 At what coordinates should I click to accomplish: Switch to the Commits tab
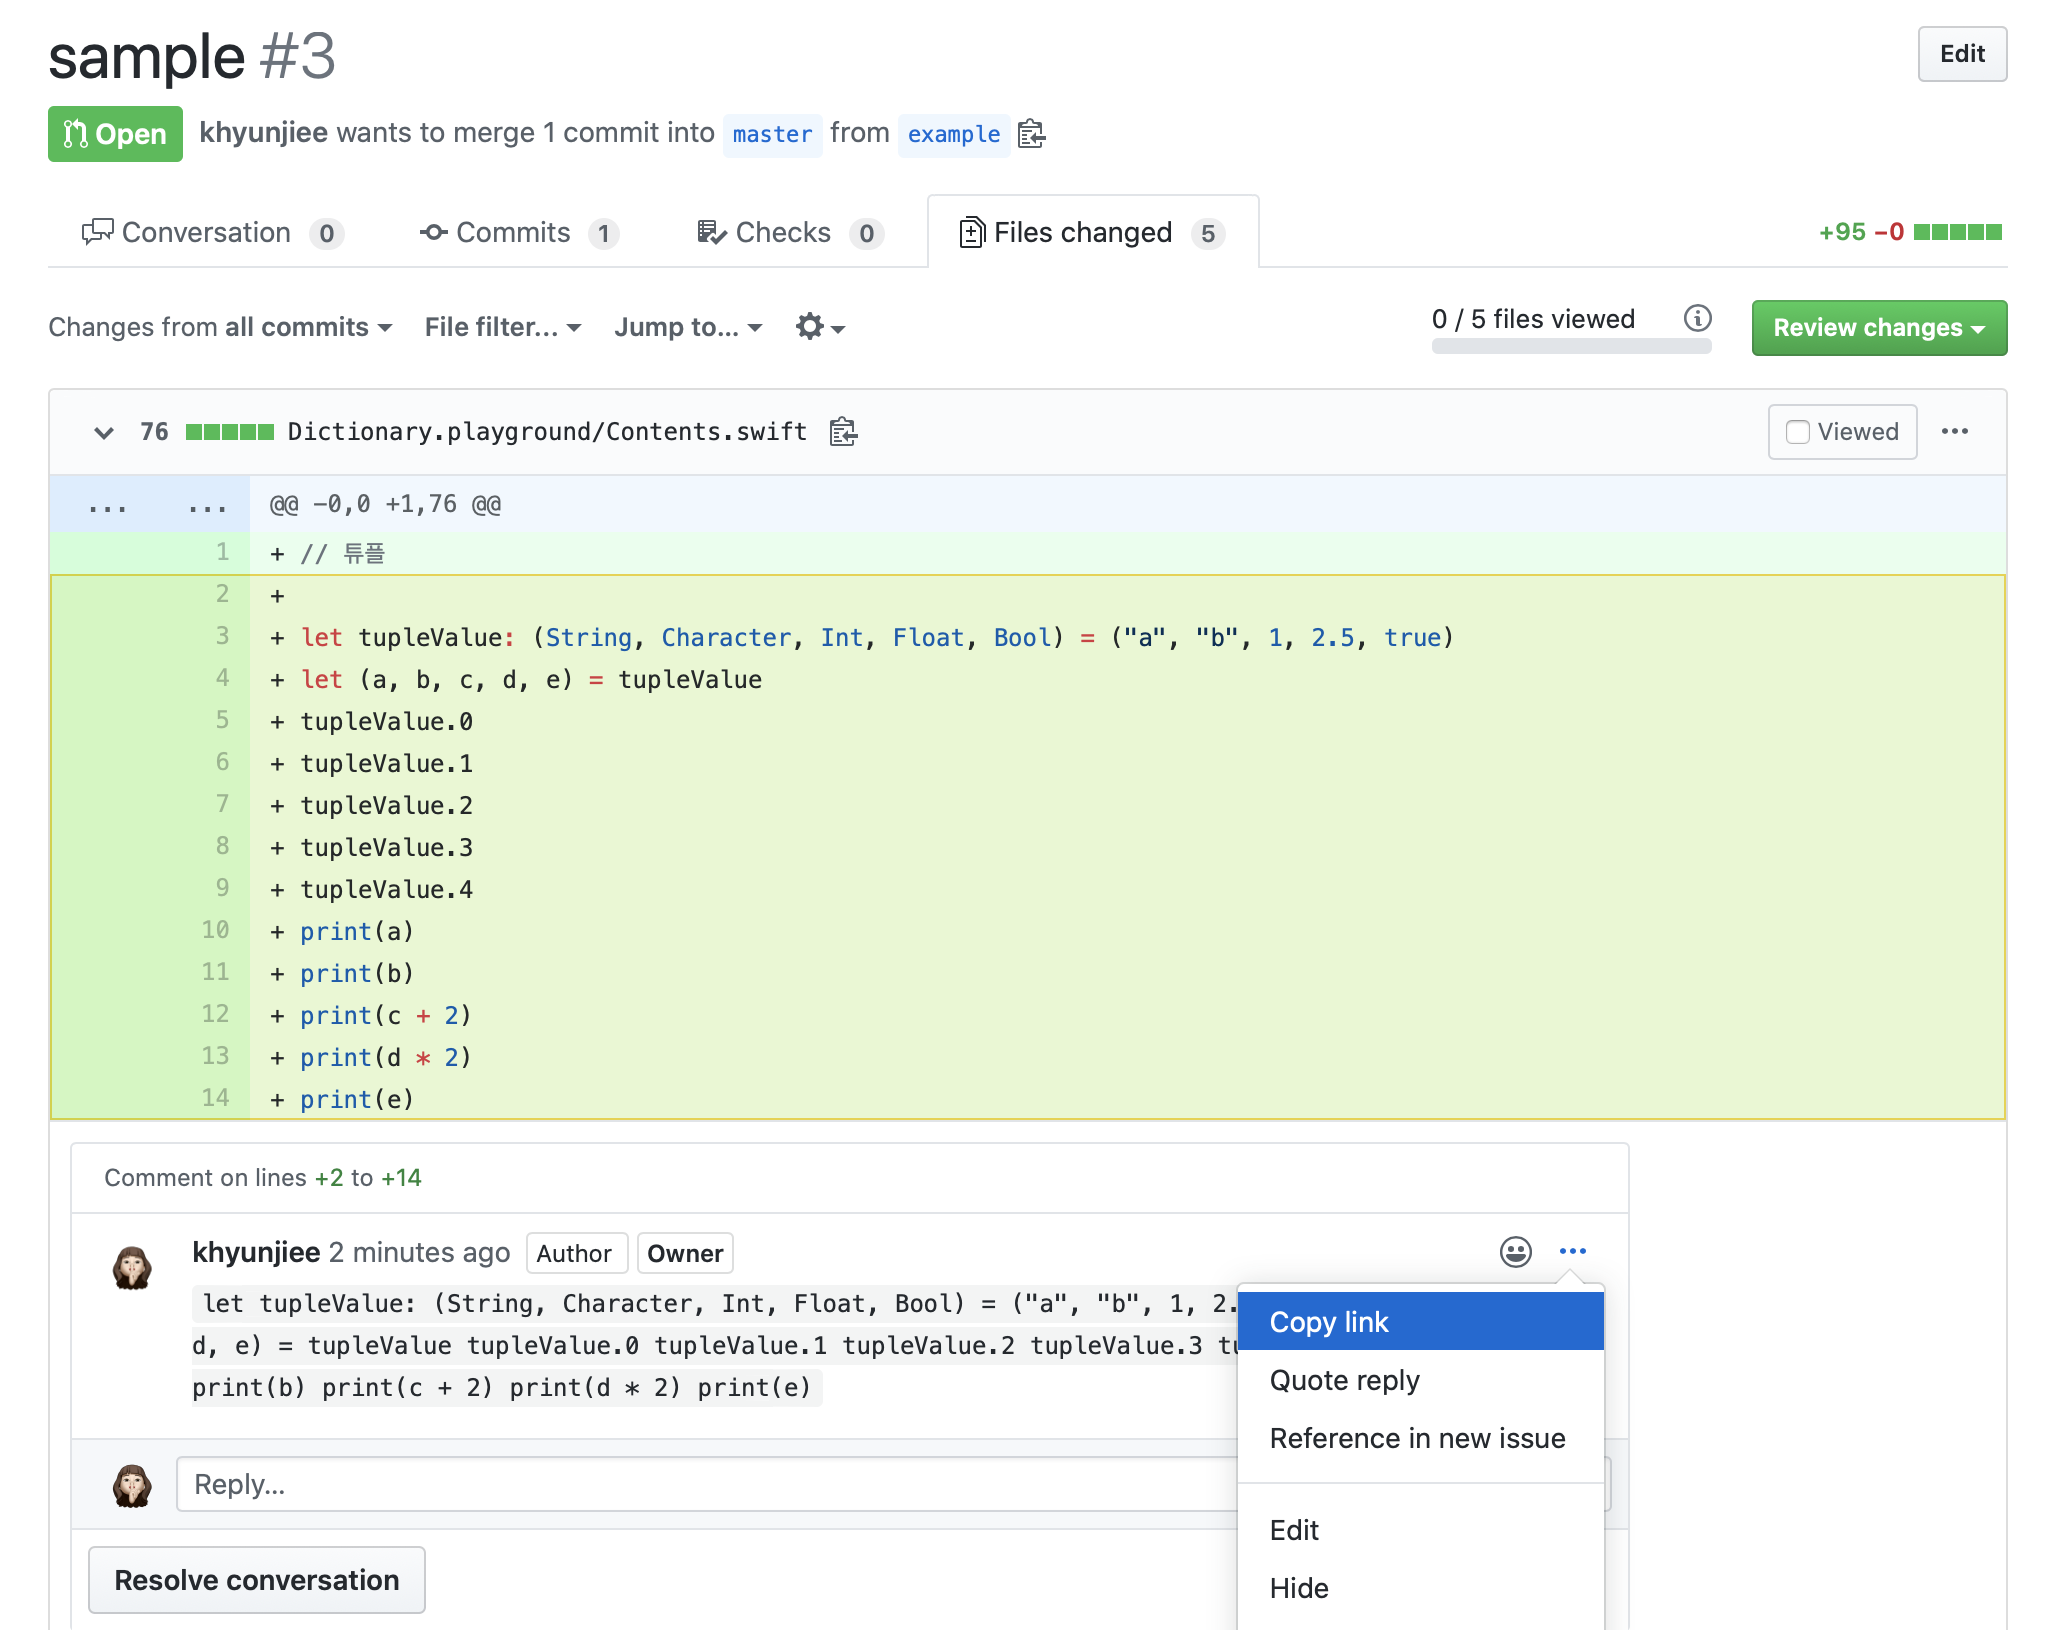tap(518, 233)
